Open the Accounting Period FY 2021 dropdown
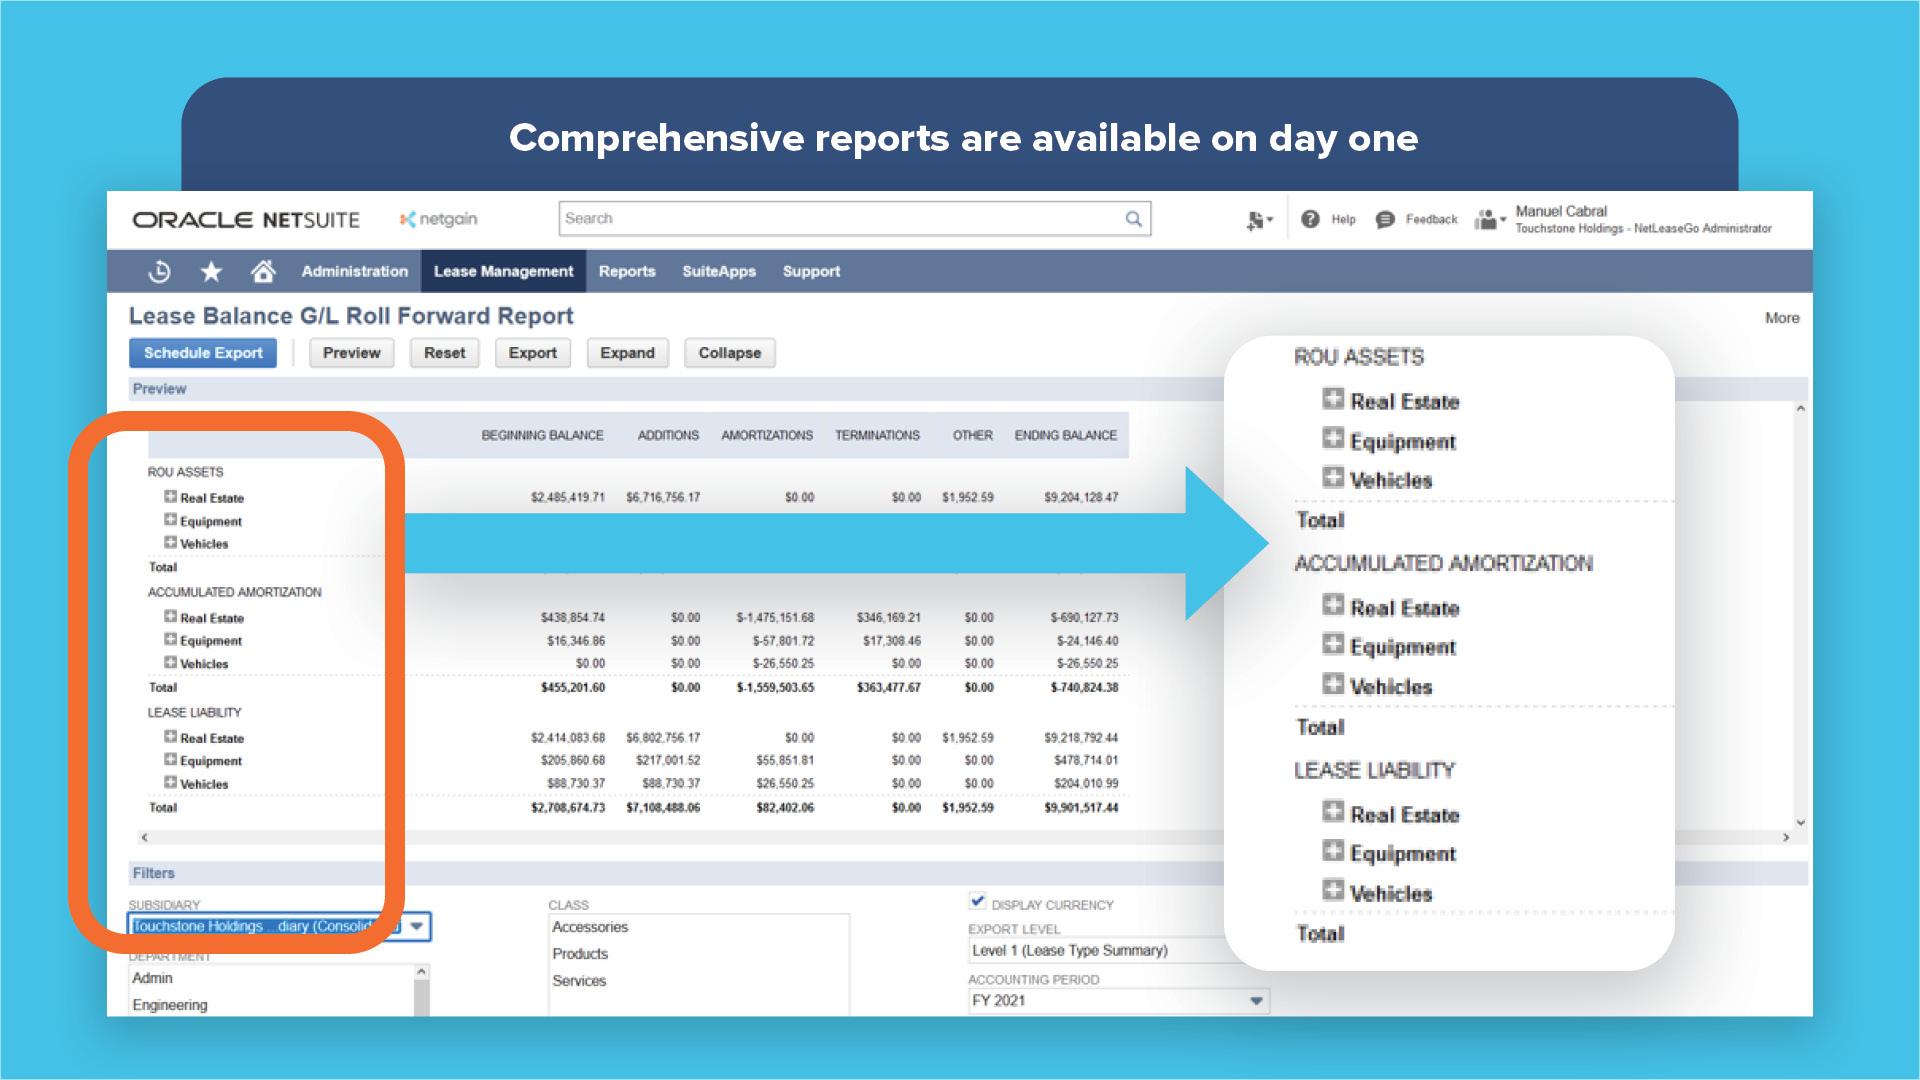Screen dimensions: 1920x1080 coord(1256,1001)
